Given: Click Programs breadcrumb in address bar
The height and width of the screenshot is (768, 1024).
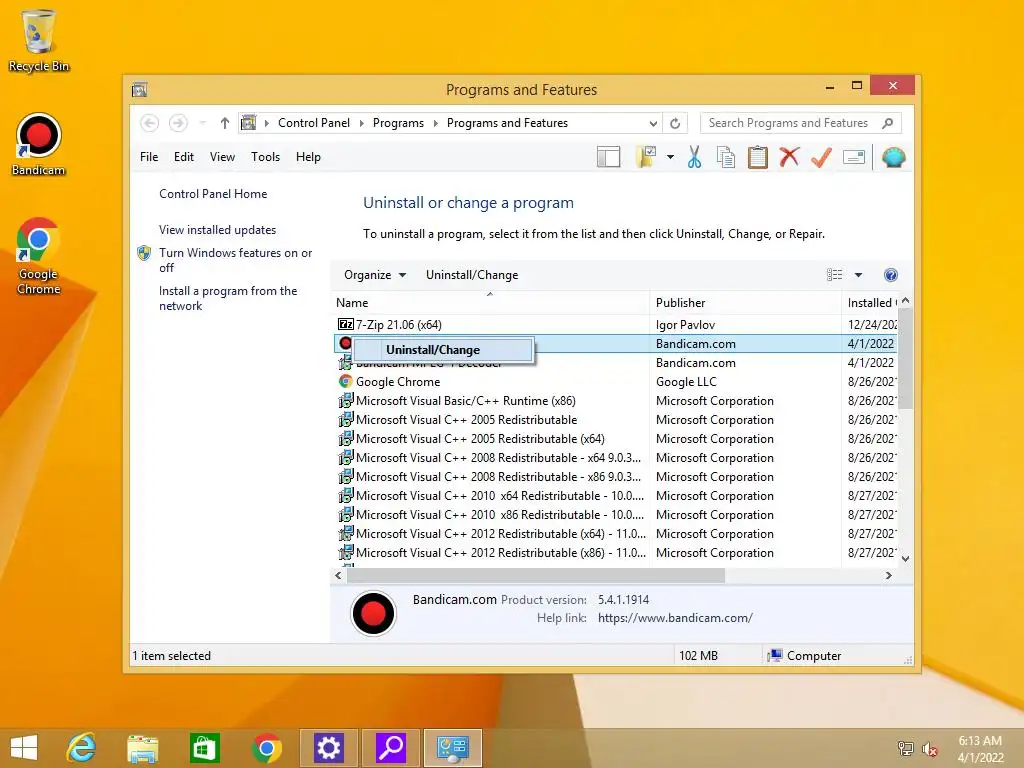Looking at the screenshot, I should point(398,123).
